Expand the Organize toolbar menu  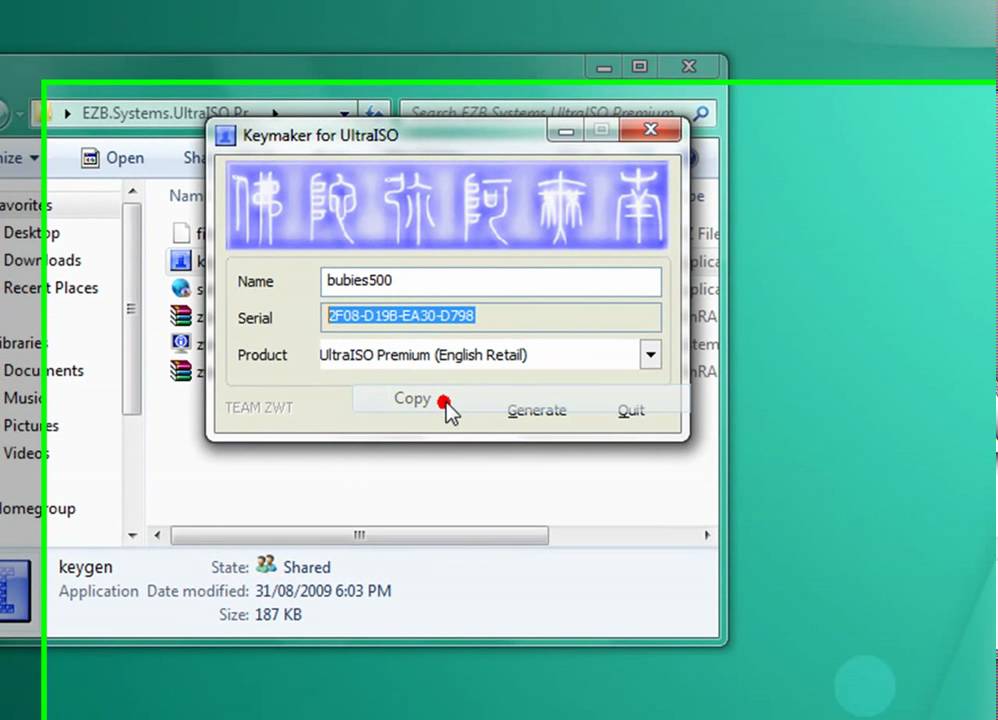pos(20,158)
